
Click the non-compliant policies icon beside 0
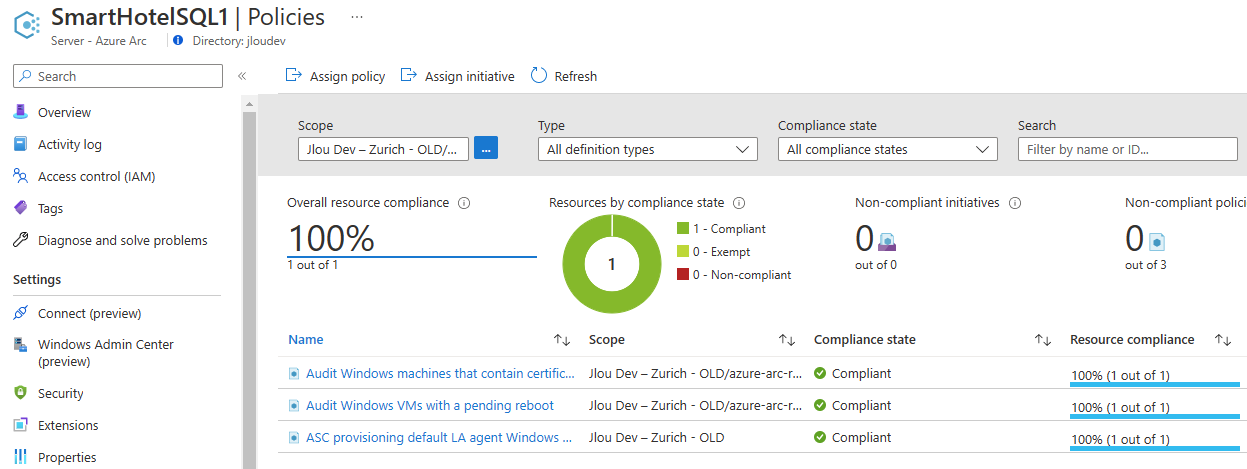click(1157, 241)
